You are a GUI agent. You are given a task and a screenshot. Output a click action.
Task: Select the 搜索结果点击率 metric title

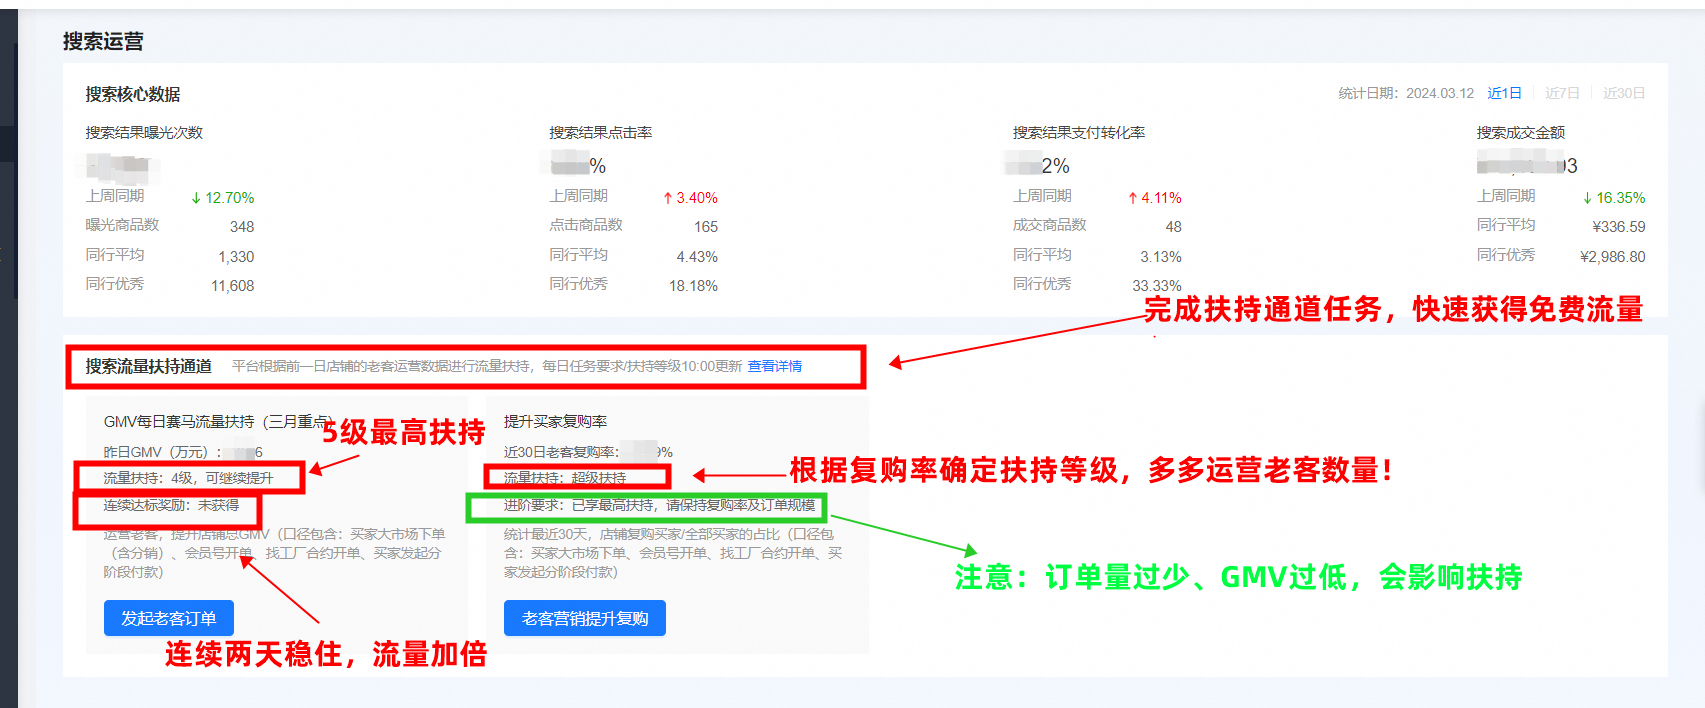pyautogui.click(x=601, y=132)
